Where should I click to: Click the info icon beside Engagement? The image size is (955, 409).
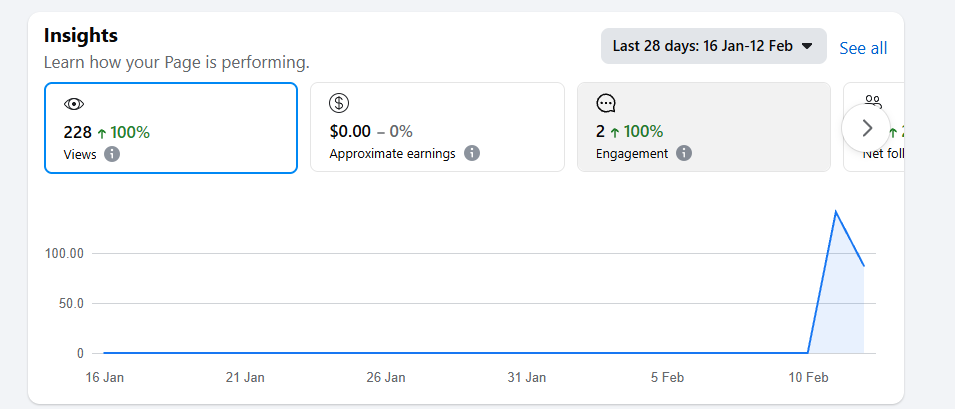tap(684, 154)
